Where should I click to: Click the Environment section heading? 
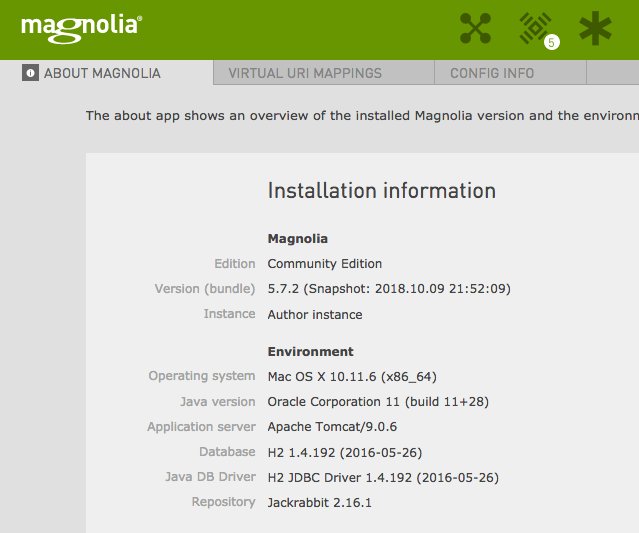tap(311, 351)
